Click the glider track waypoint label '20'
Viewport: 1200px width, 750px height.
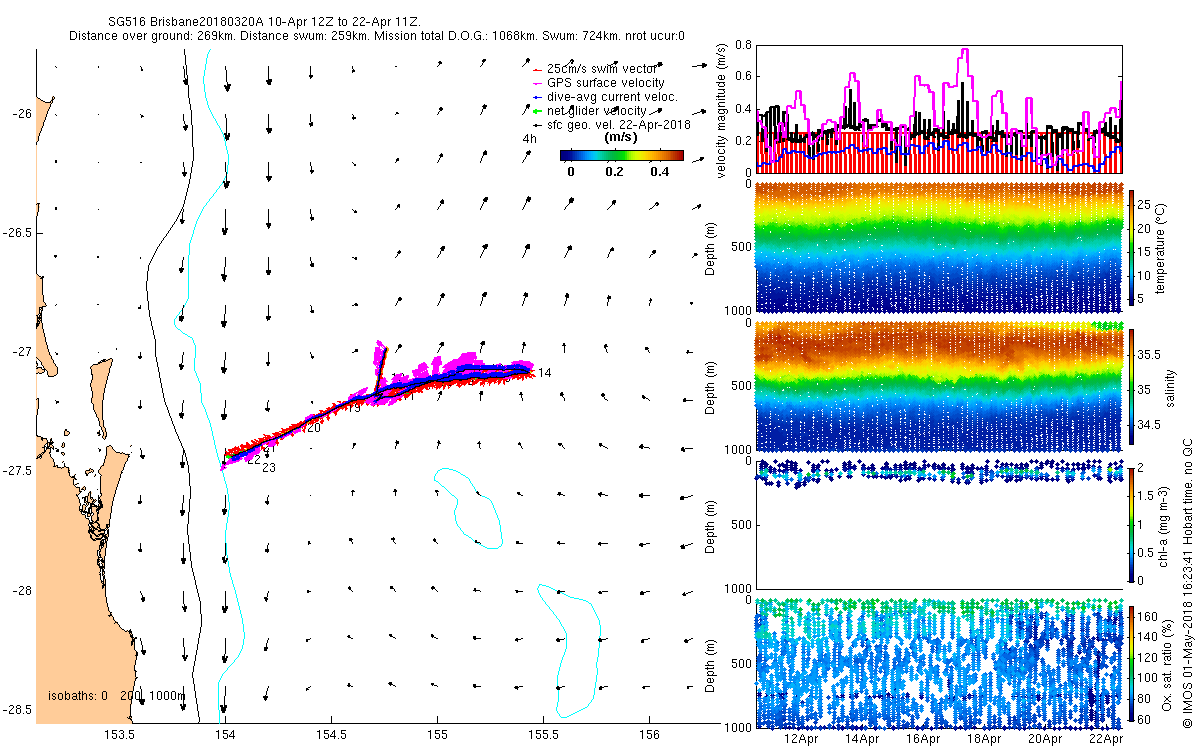pos(313,428)
